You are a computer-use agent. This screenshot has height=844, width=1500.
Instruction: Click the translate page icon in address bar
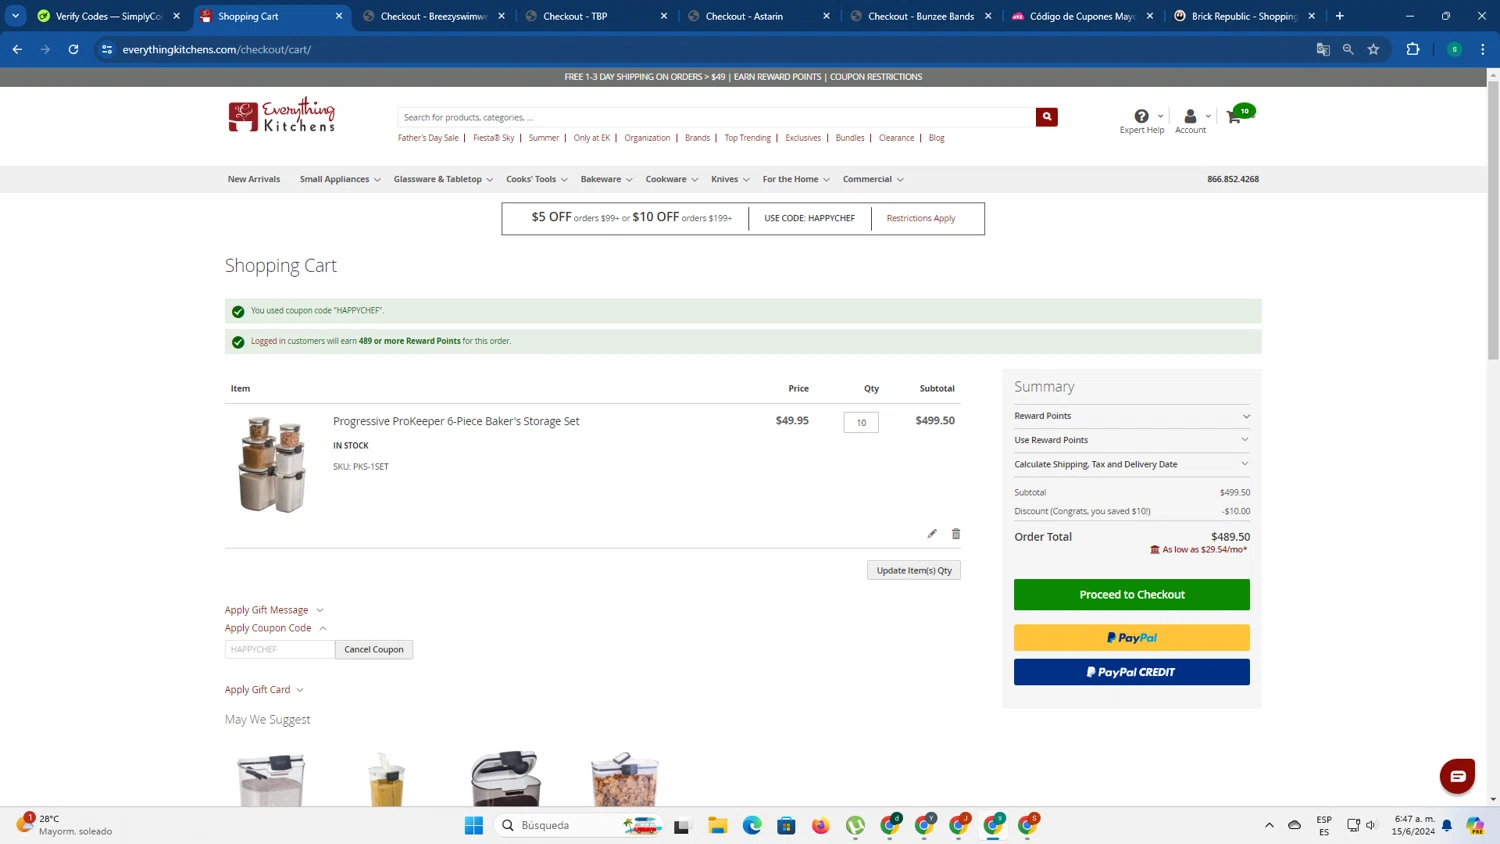[x=1323, y=49]
